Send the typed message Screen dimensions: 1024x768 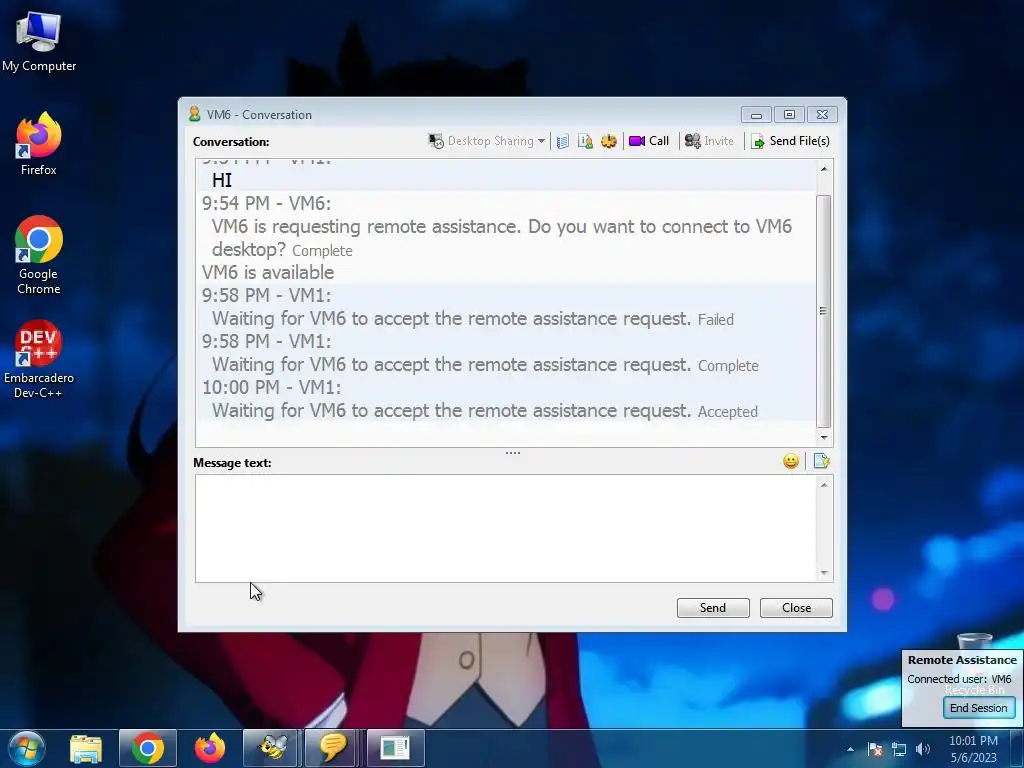[x=713, y=608]
